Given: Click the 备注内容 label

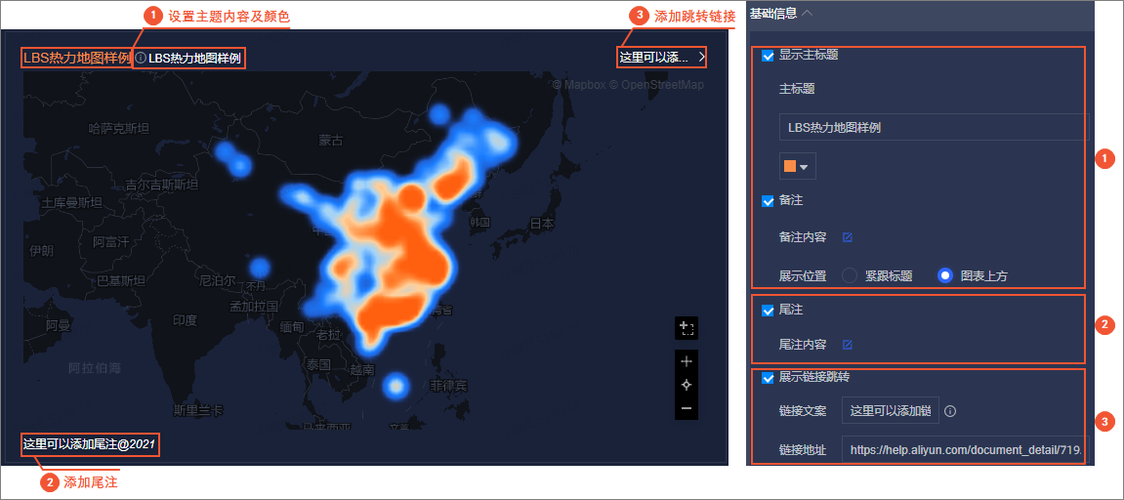Looking at the screenshot, I should coord(803,237).
